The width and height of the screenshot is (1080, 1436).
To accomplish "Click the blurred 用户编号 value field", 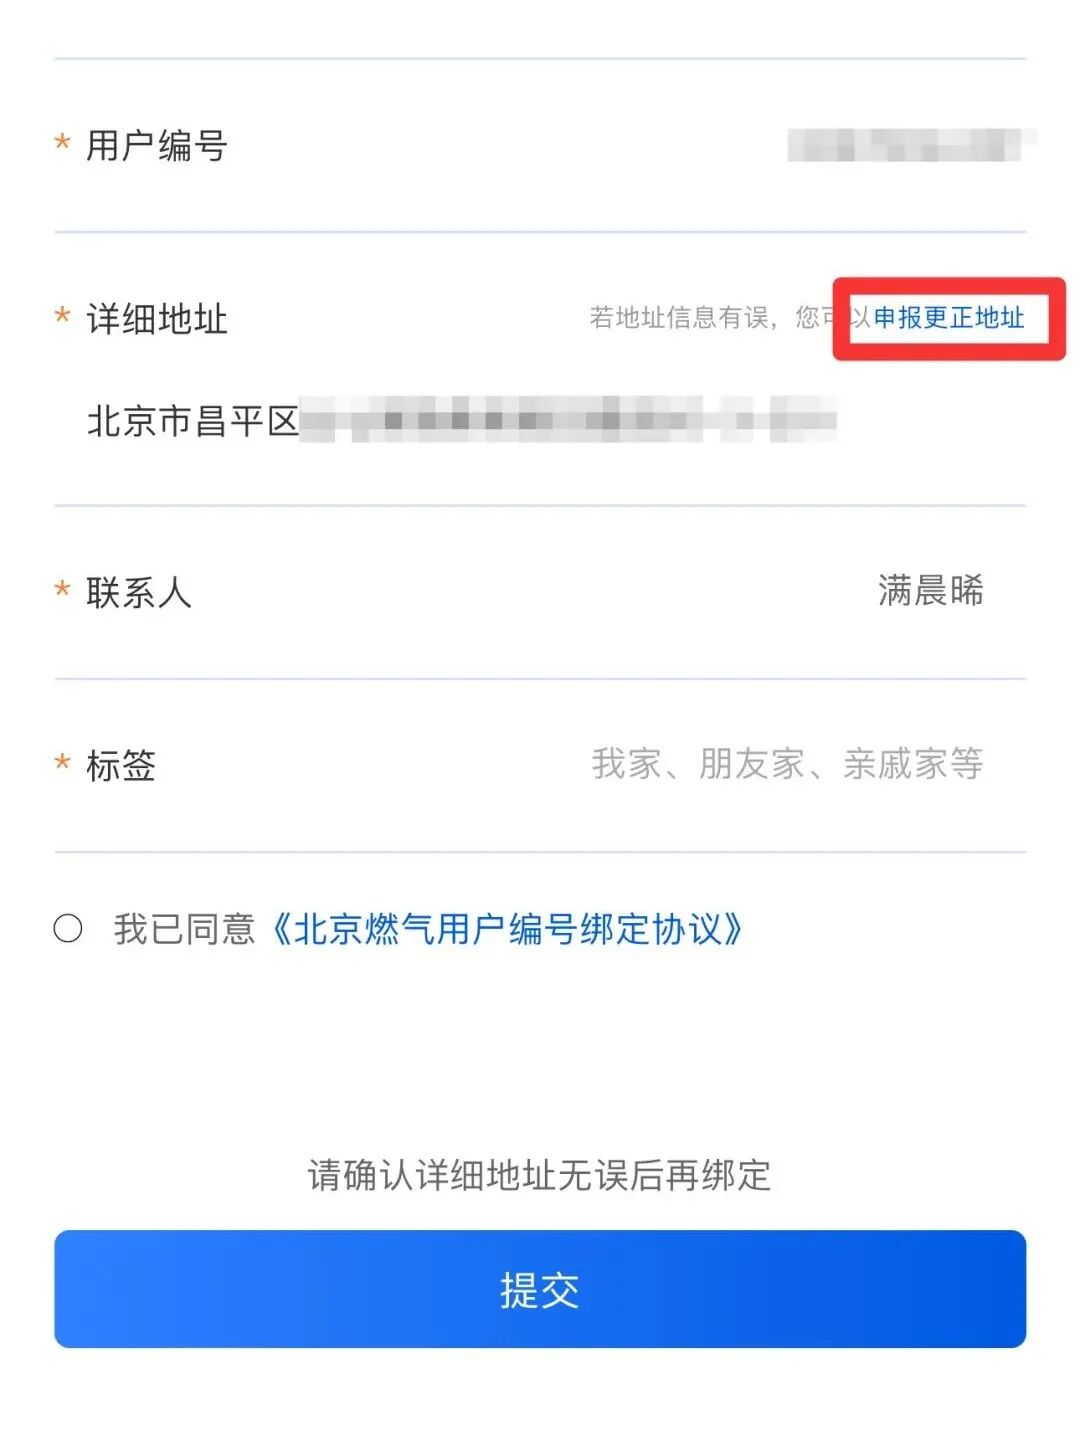I will (908, 146).
